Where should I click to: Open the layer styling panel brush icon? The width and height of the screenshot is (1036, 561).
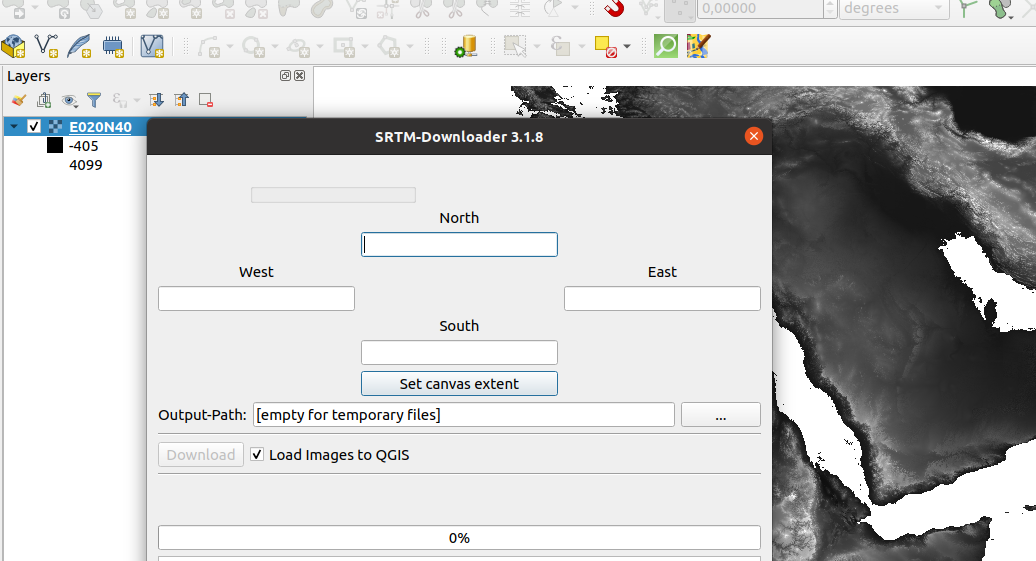pos(18,100)
